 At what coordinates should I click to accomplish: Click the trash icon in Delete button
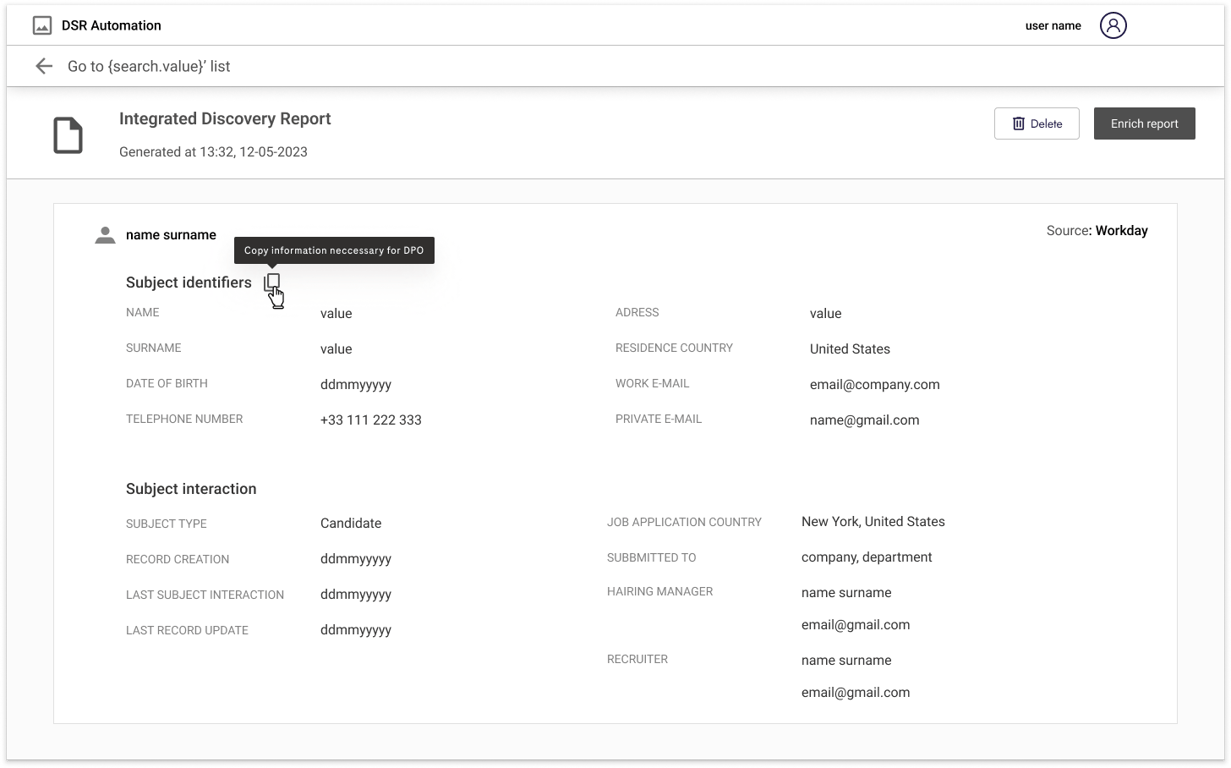tap(1018, 124)
